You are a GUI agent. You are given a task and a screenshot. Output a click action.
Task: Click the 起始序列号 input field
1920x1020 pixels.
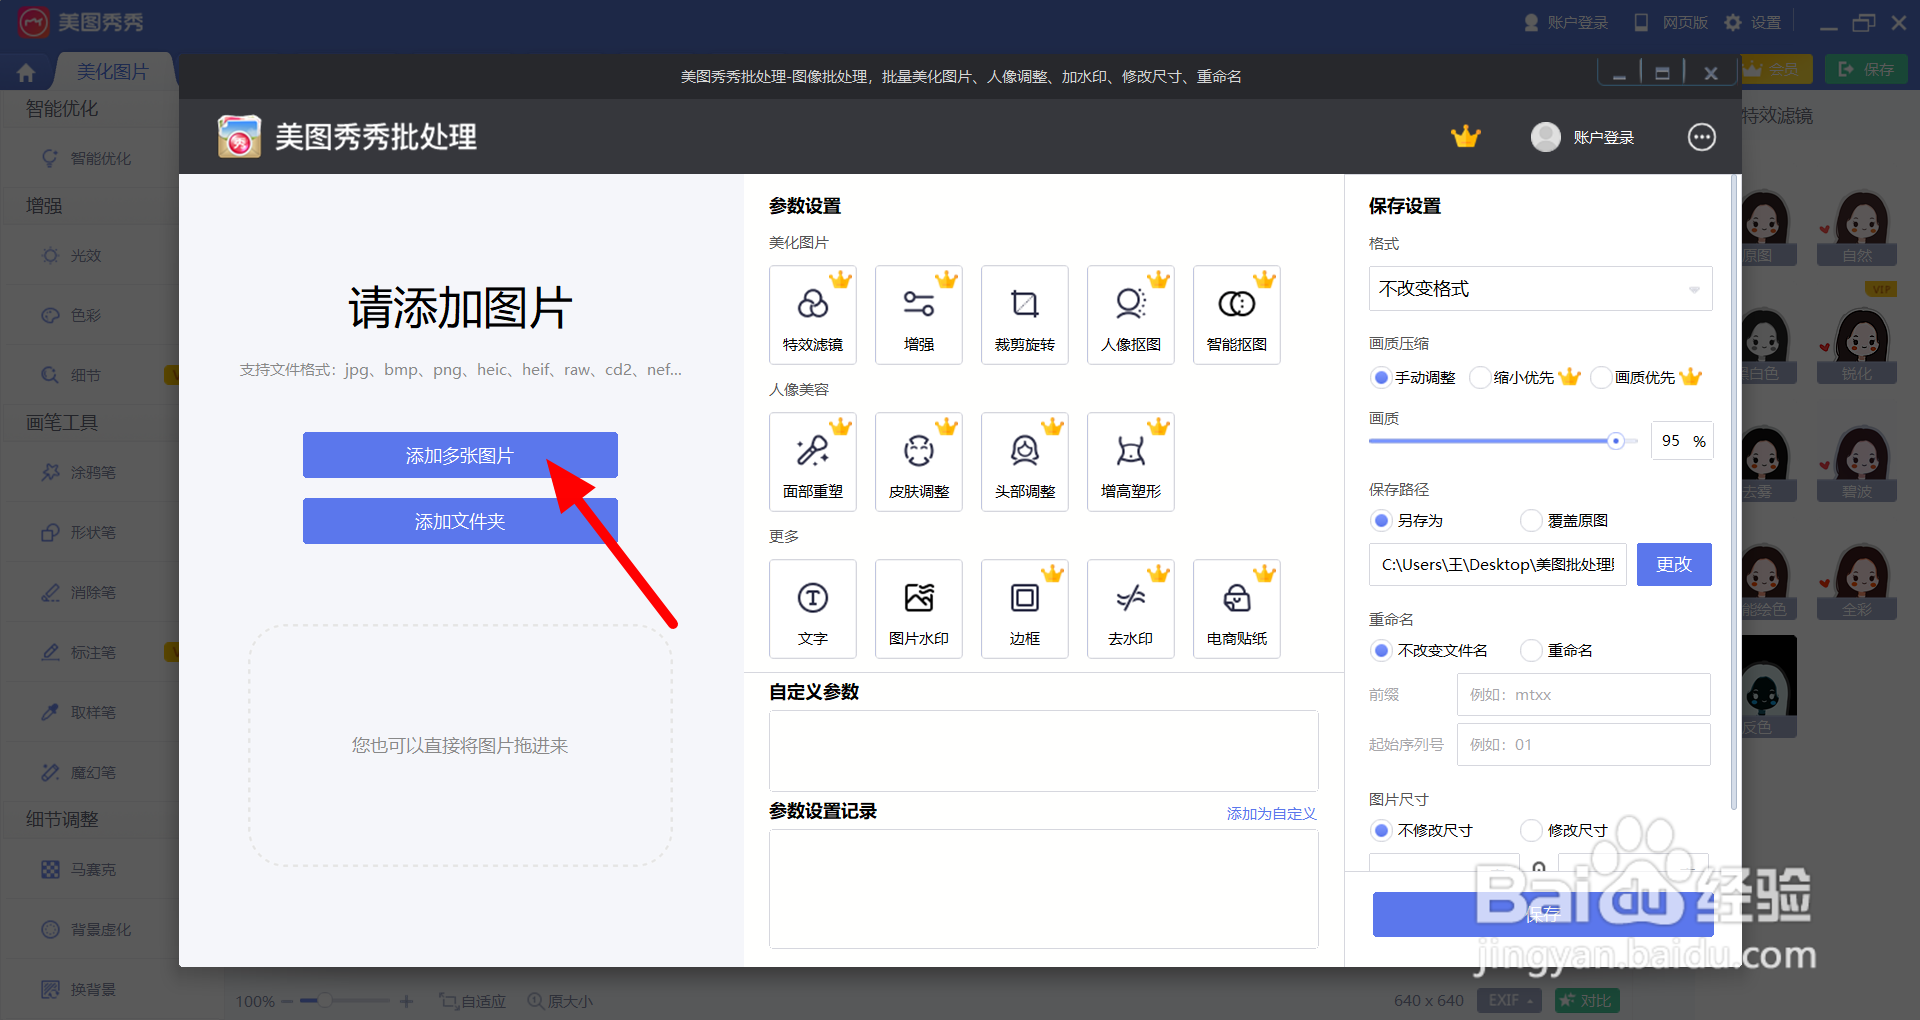[1583, 744]
